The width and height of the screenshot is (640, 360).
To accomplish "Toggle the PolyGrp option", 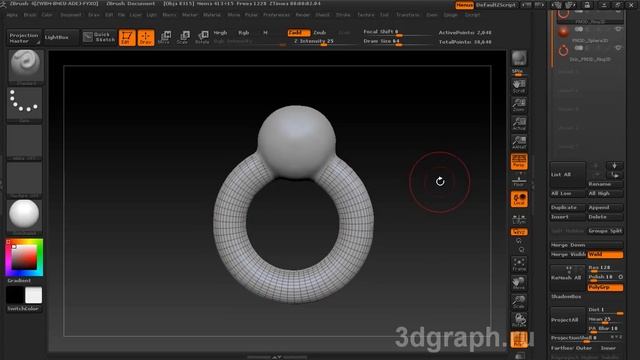I will pyautogui.click(x=605, y=287).
